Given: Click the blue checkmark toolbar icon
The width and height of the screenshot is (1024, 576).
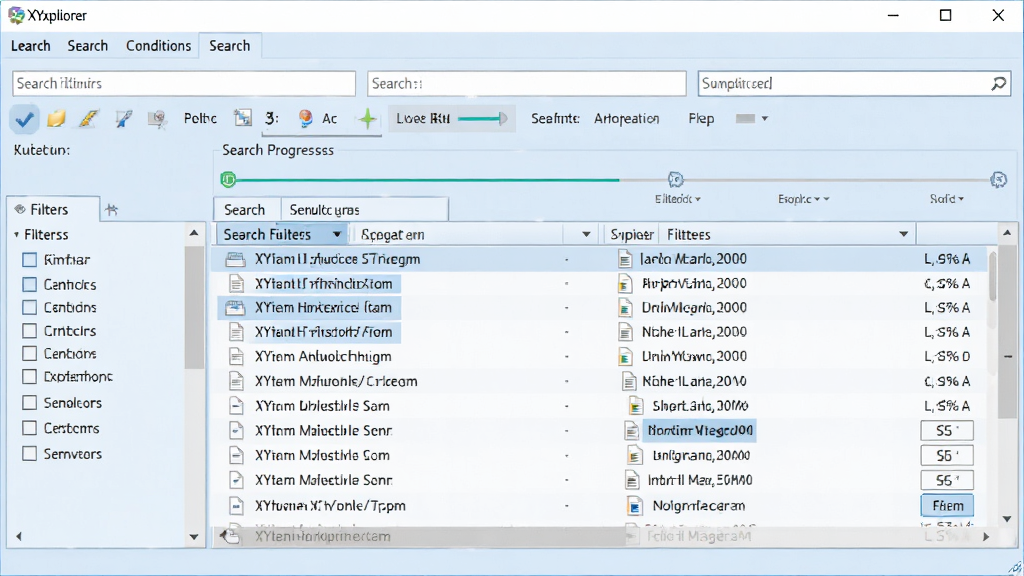Looking at the screenshot, I should 24,119.
